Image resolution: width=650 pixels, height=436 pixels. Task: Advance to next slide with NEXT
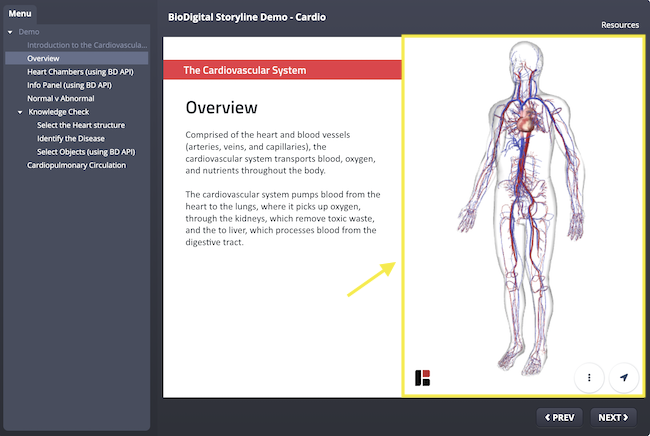tap(613, 417)
